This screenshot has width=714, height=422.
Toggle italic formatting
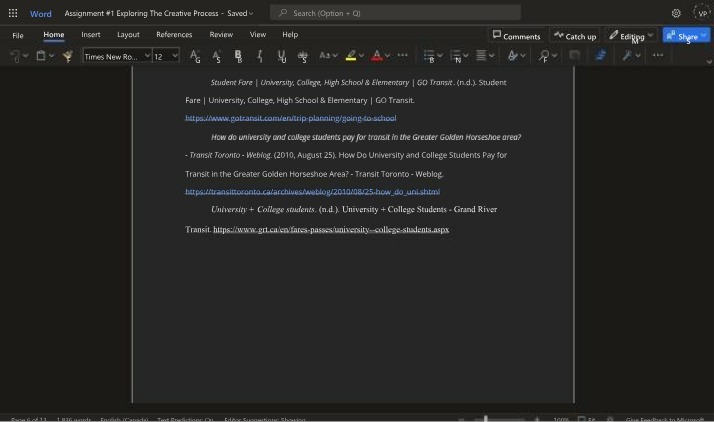pyautogui.click(x=260, y=56)
